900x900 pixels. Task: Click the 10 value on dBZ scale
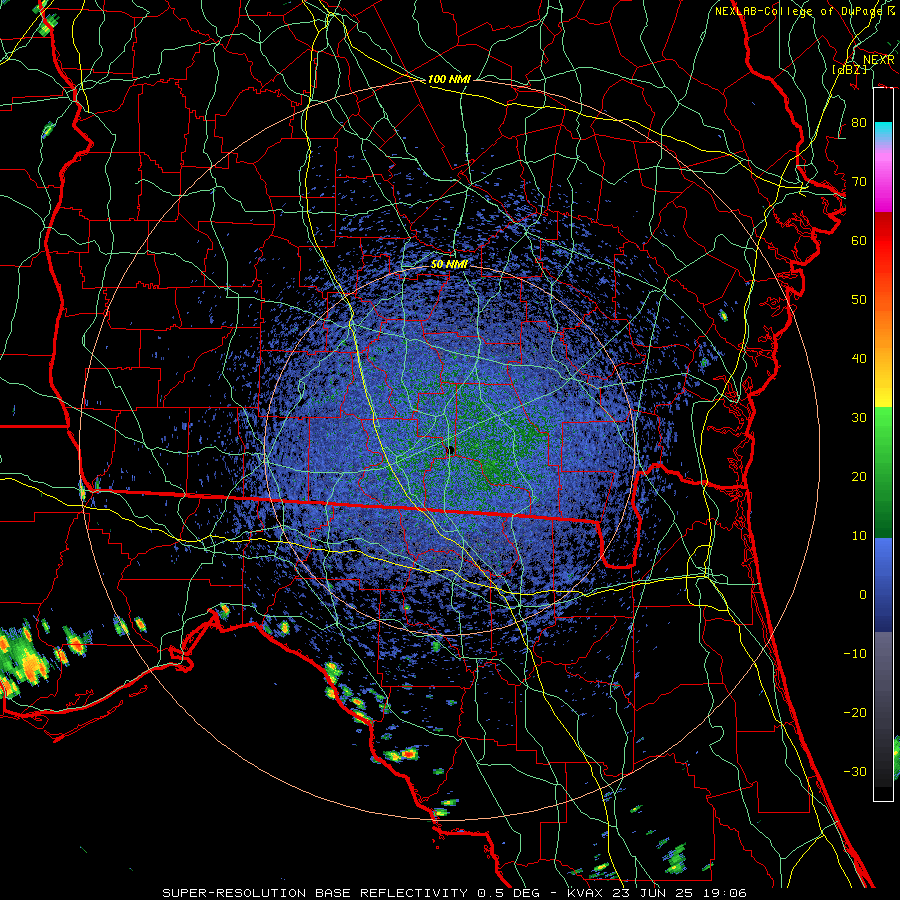859,536
